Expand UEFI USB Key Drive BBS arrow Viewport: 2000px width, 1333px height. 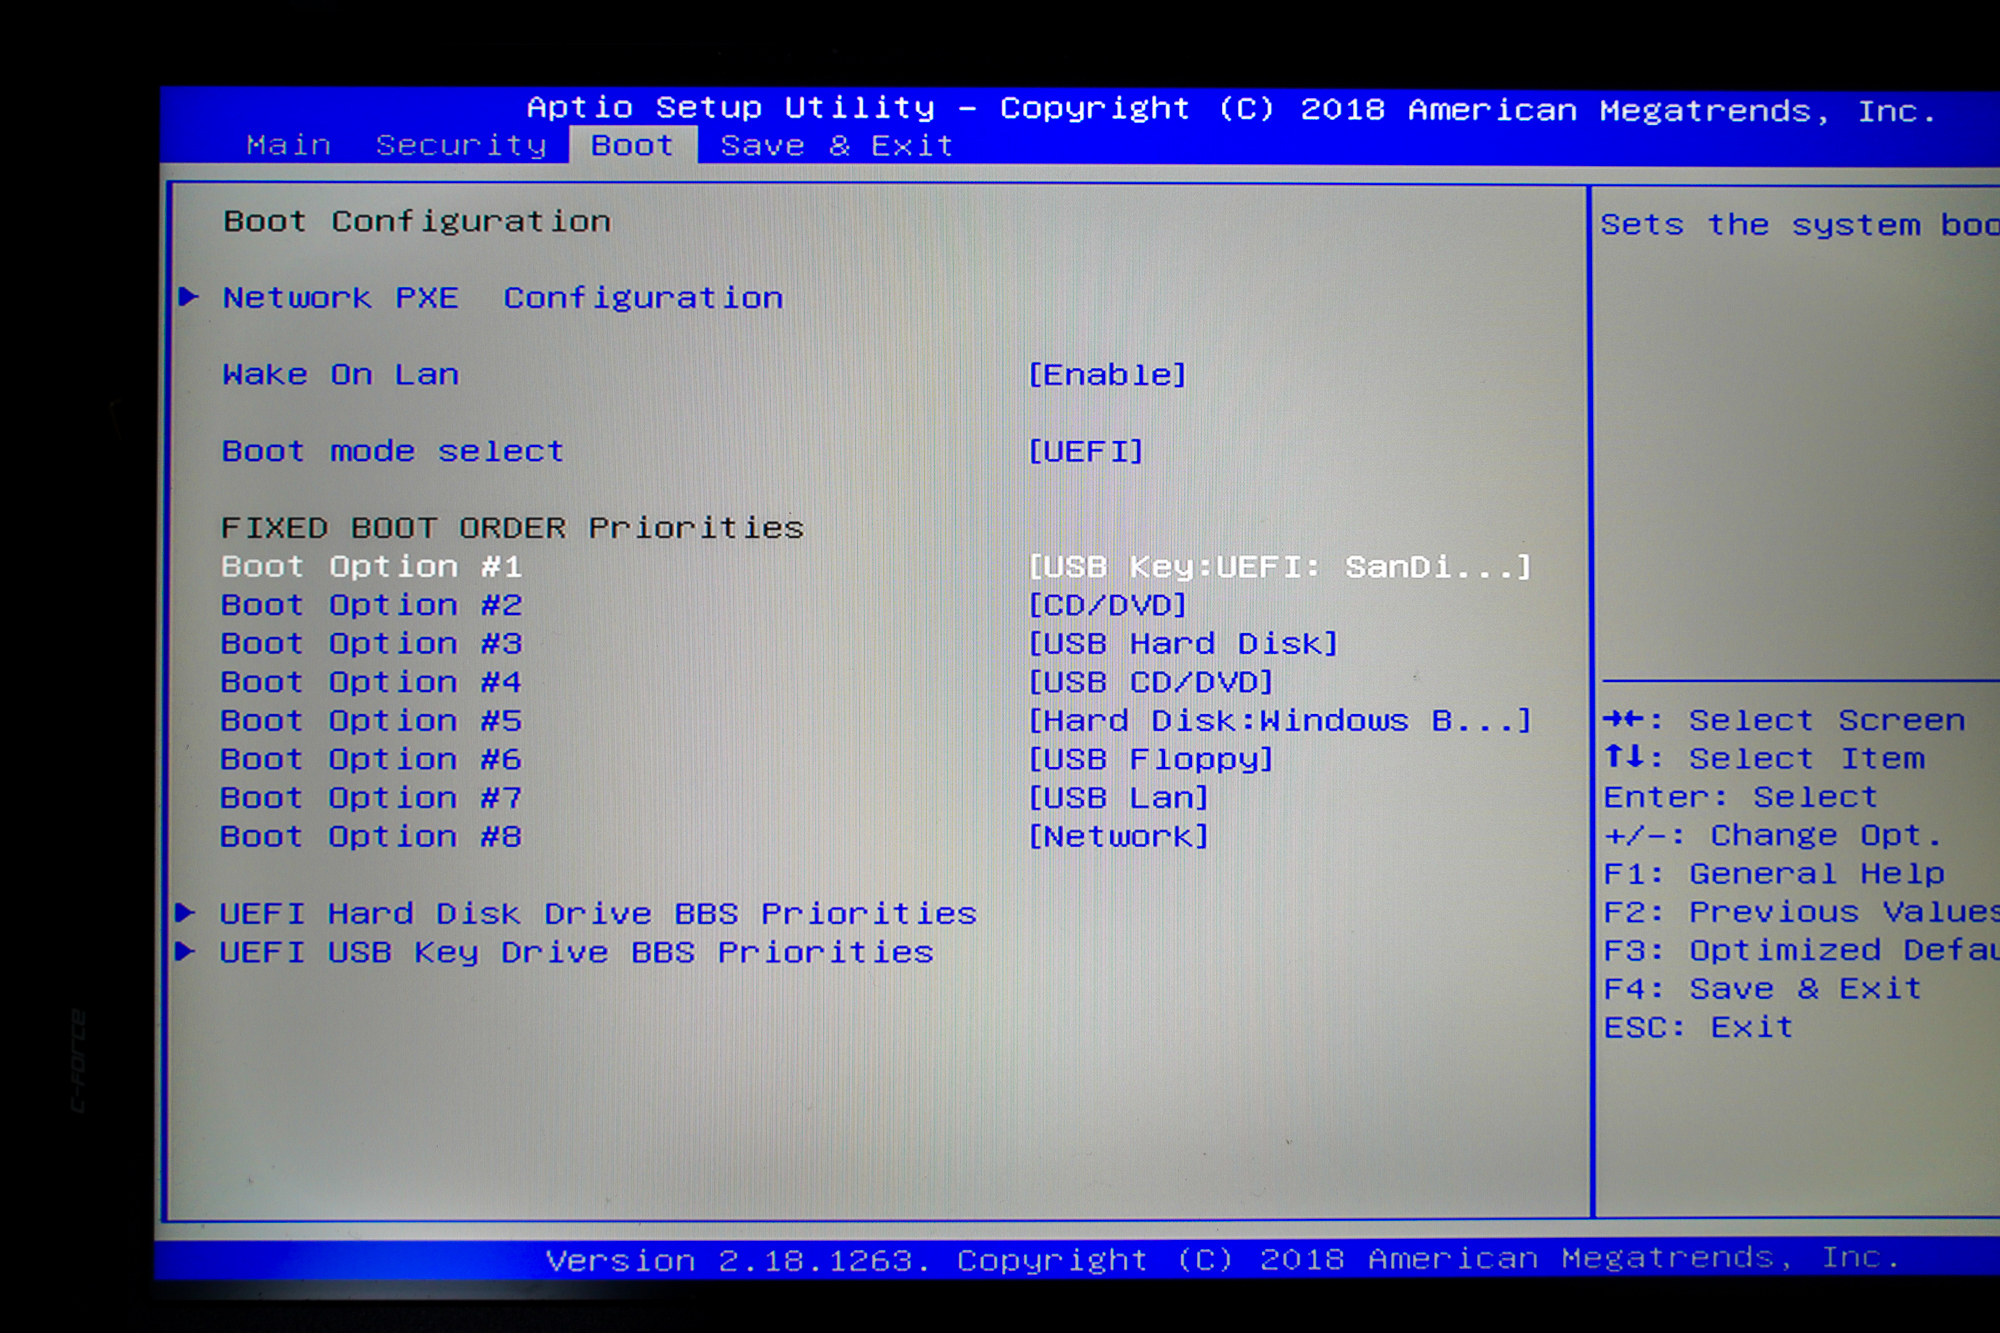(x=185, y=951)
